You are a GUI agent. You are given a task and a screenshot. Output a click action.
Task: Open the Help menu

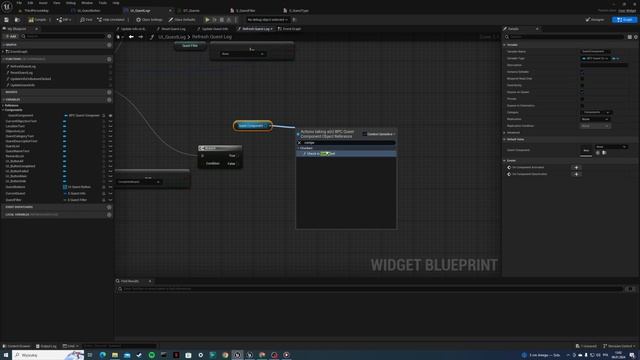[x=116, y=3]
